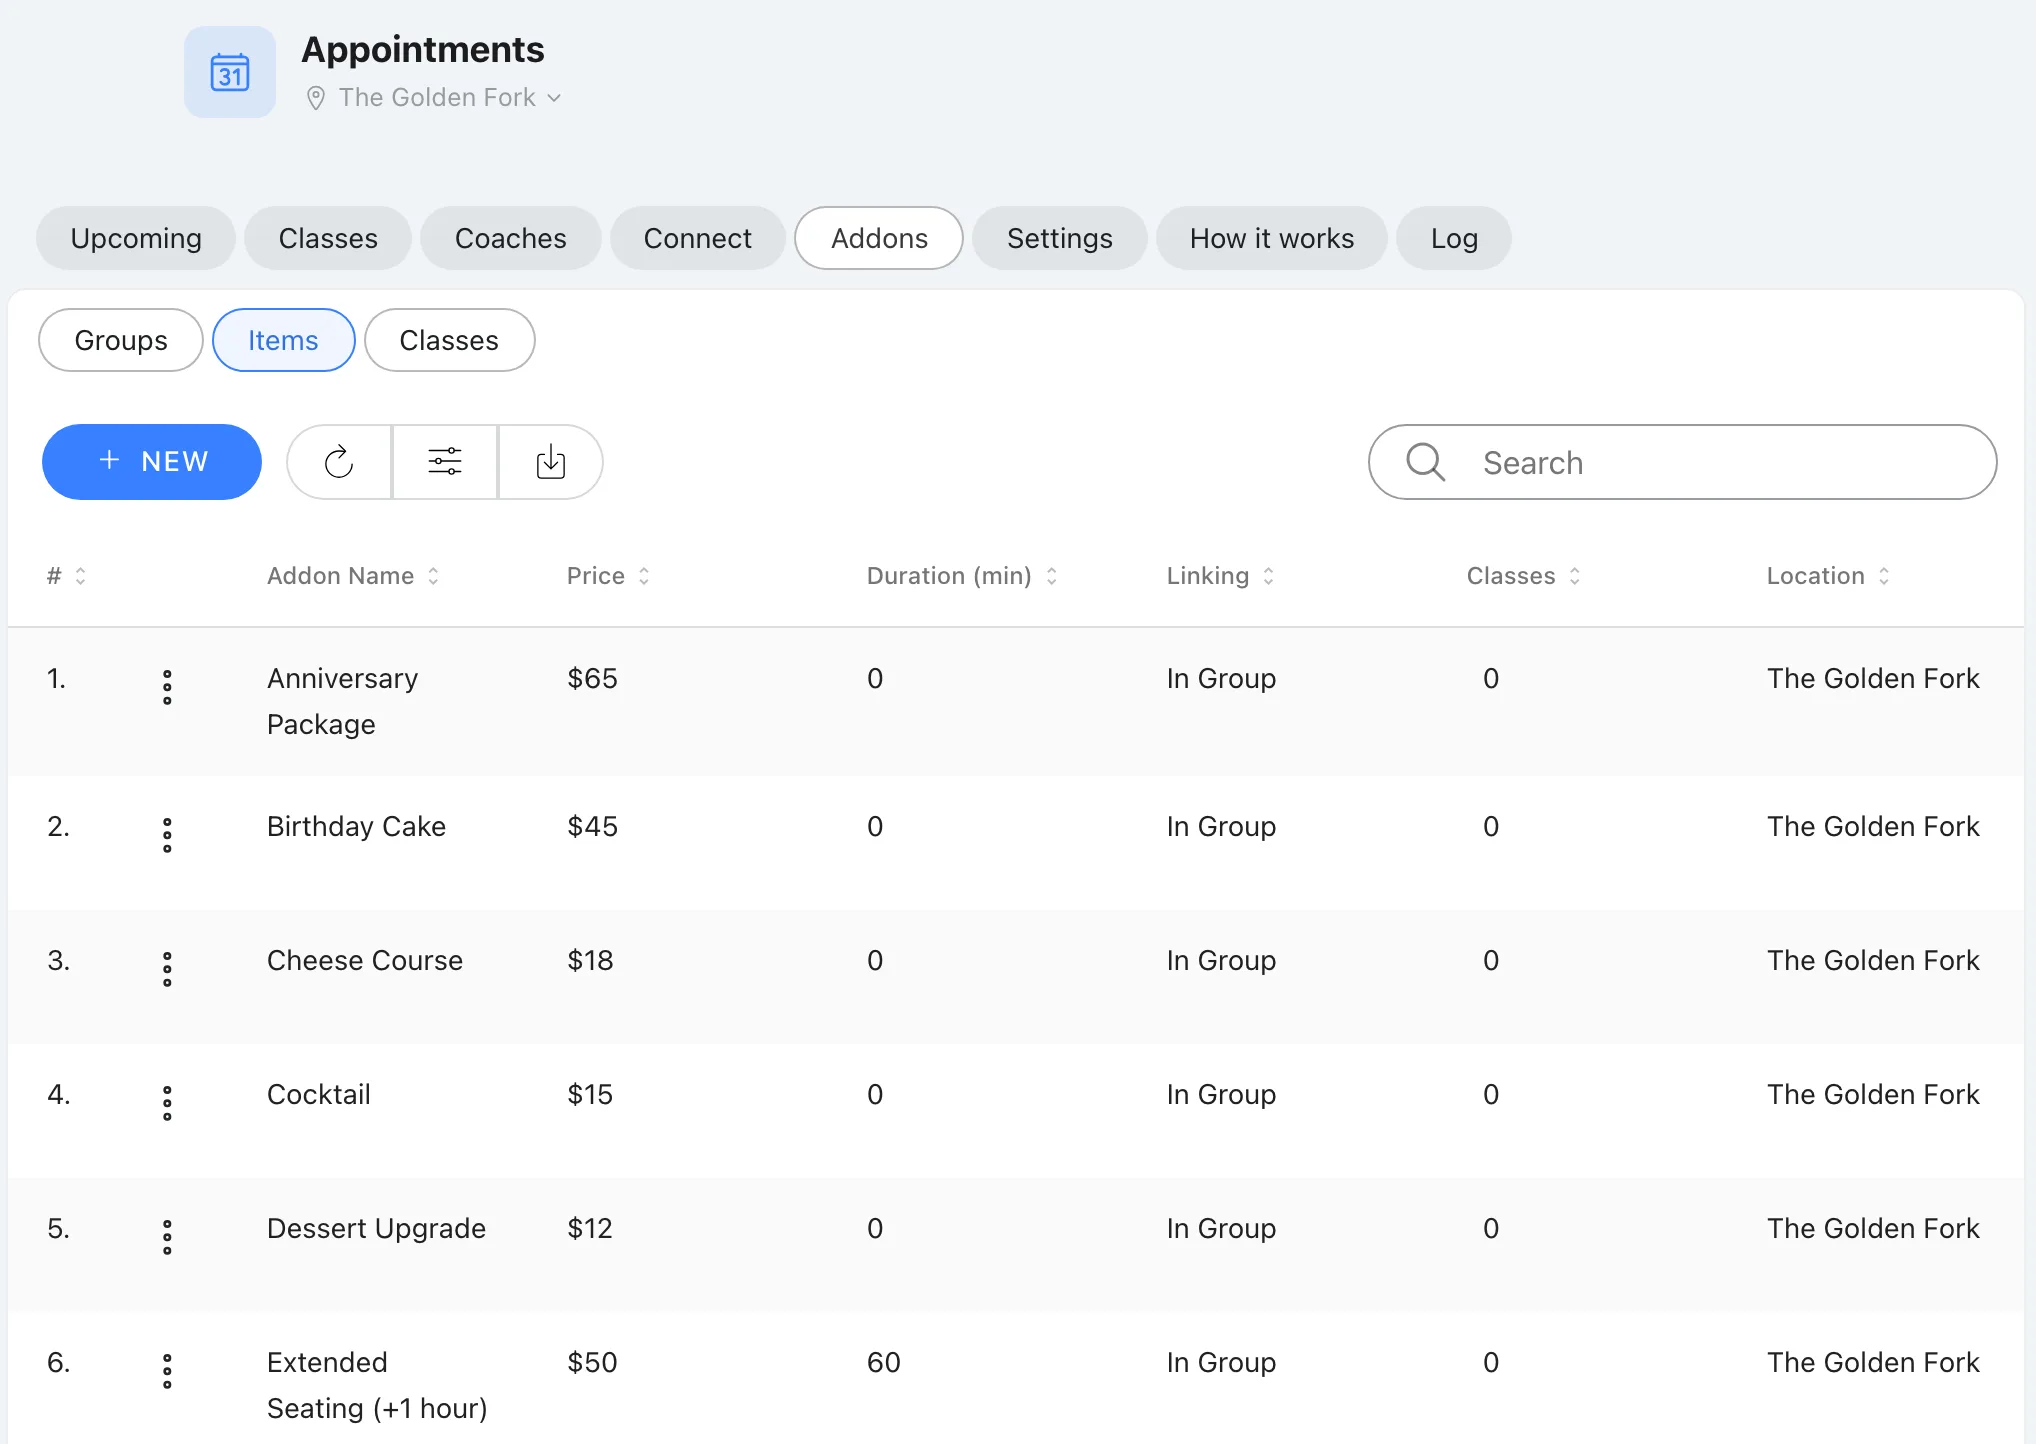This screenshot has width=2036, height=1444.
Task: Select the Classes sub-tab under Addons
Action: coord(450,340)
